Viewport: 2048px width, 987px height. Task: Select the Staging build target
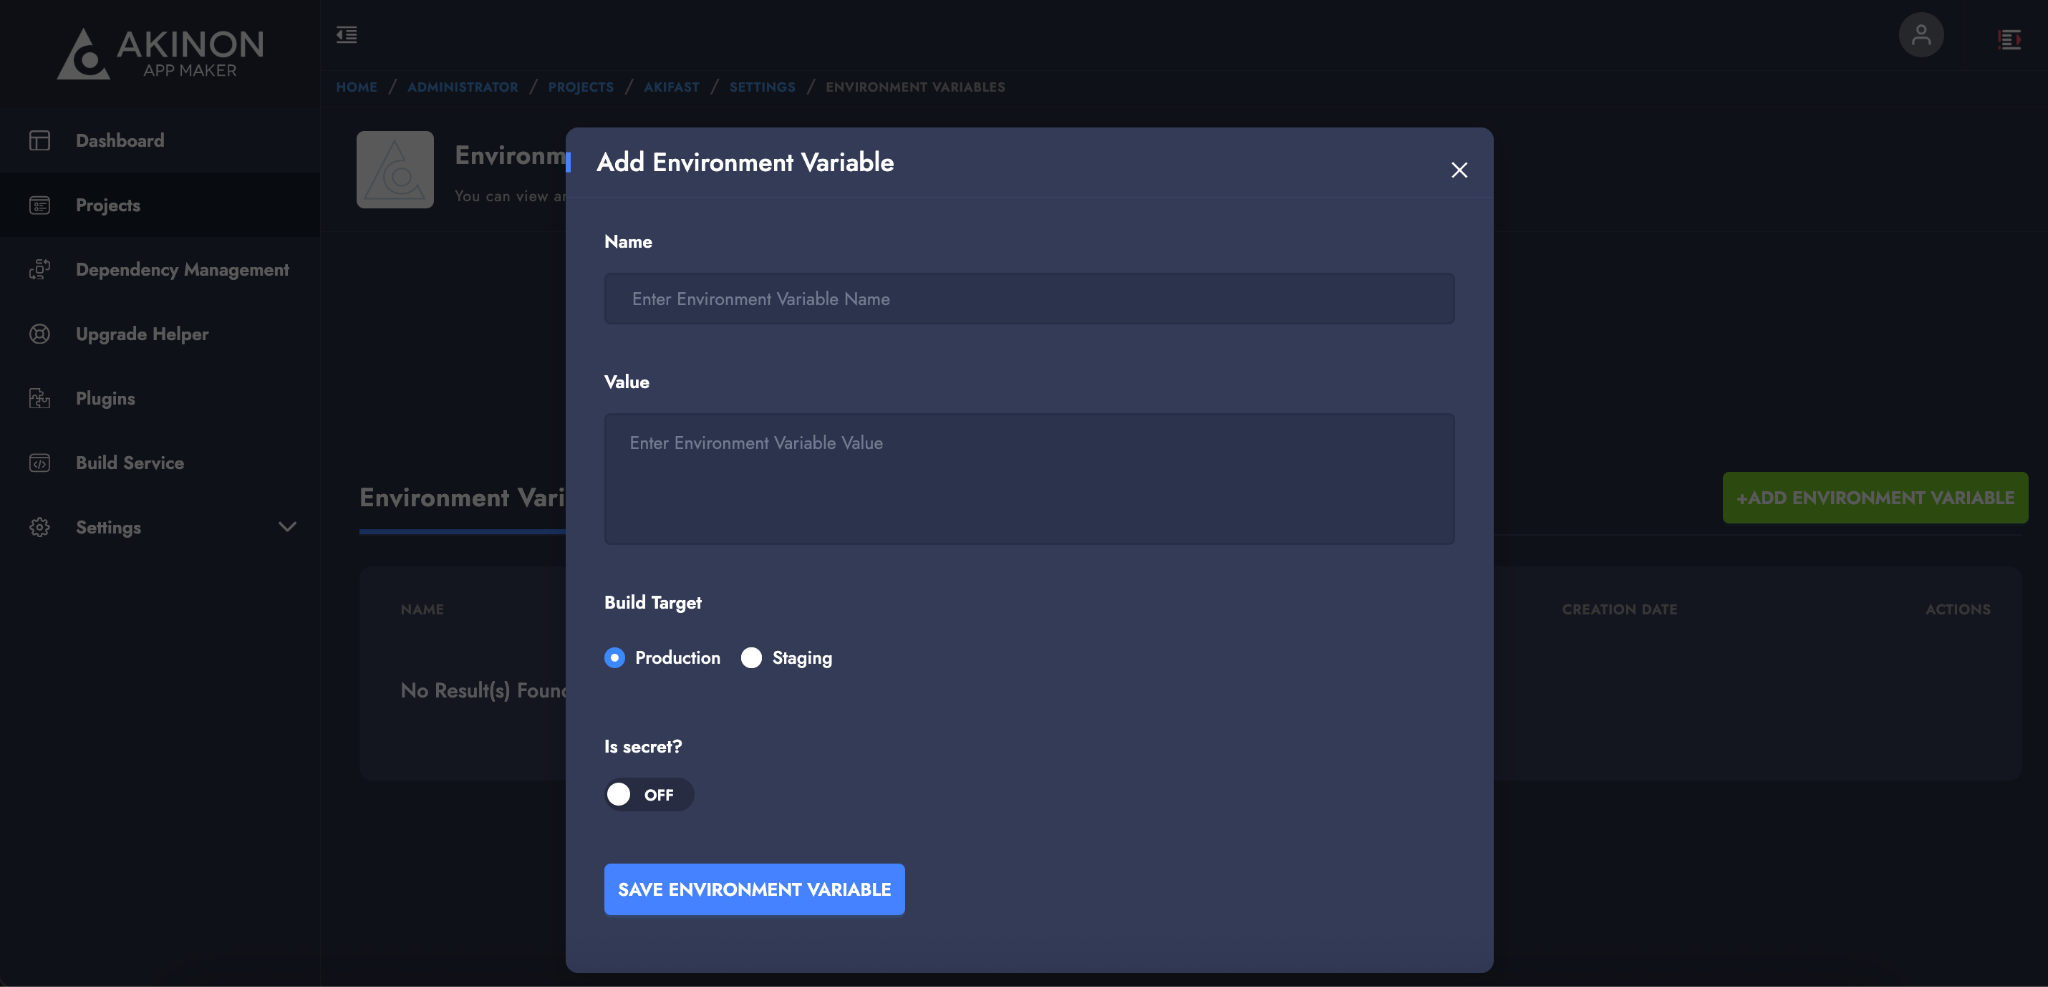click(752, 658)
